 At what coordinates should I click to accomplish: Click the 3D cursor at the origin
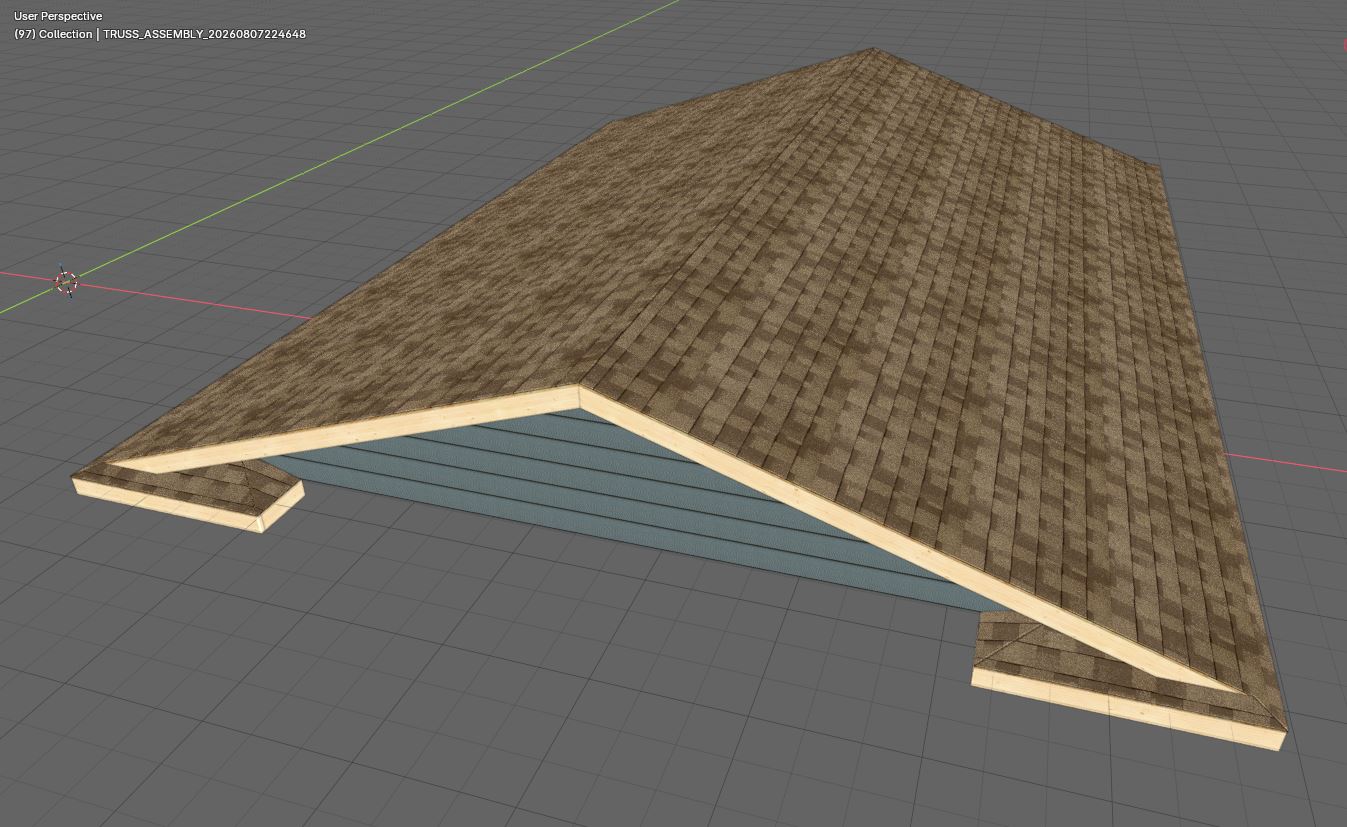tap(66, 283)
